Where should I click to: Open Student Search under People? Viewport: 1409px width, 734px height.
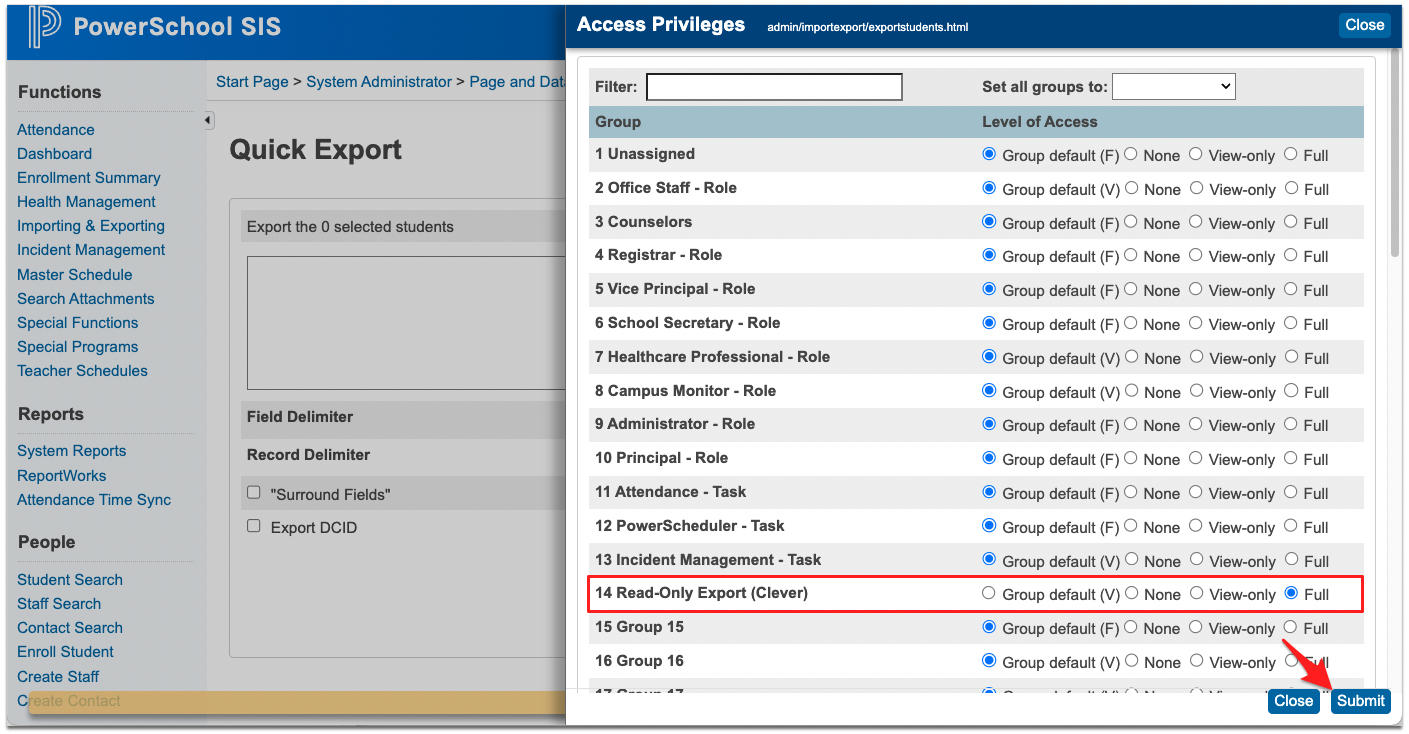pos(69,579)
